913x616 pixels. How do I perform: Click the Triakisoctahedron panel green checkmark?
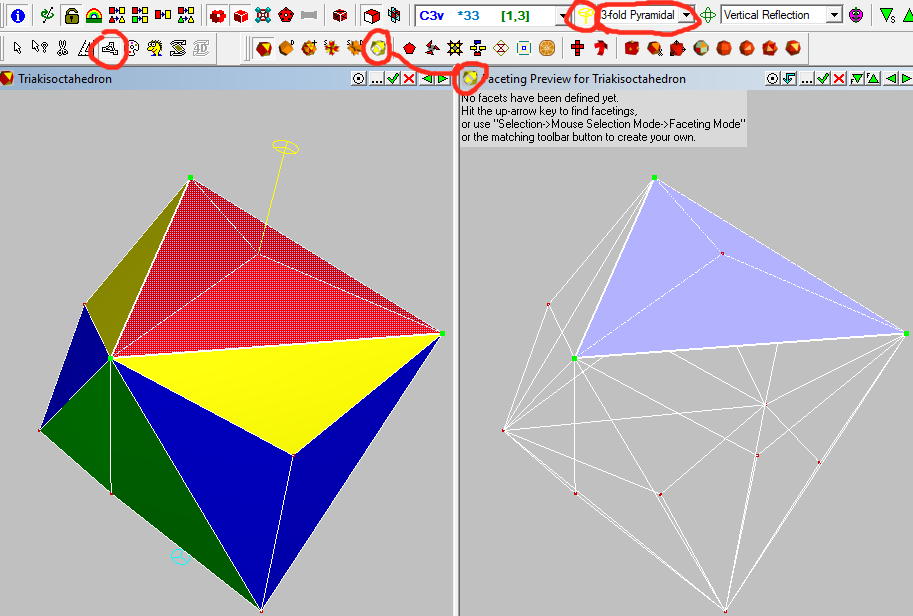[393, 79]
